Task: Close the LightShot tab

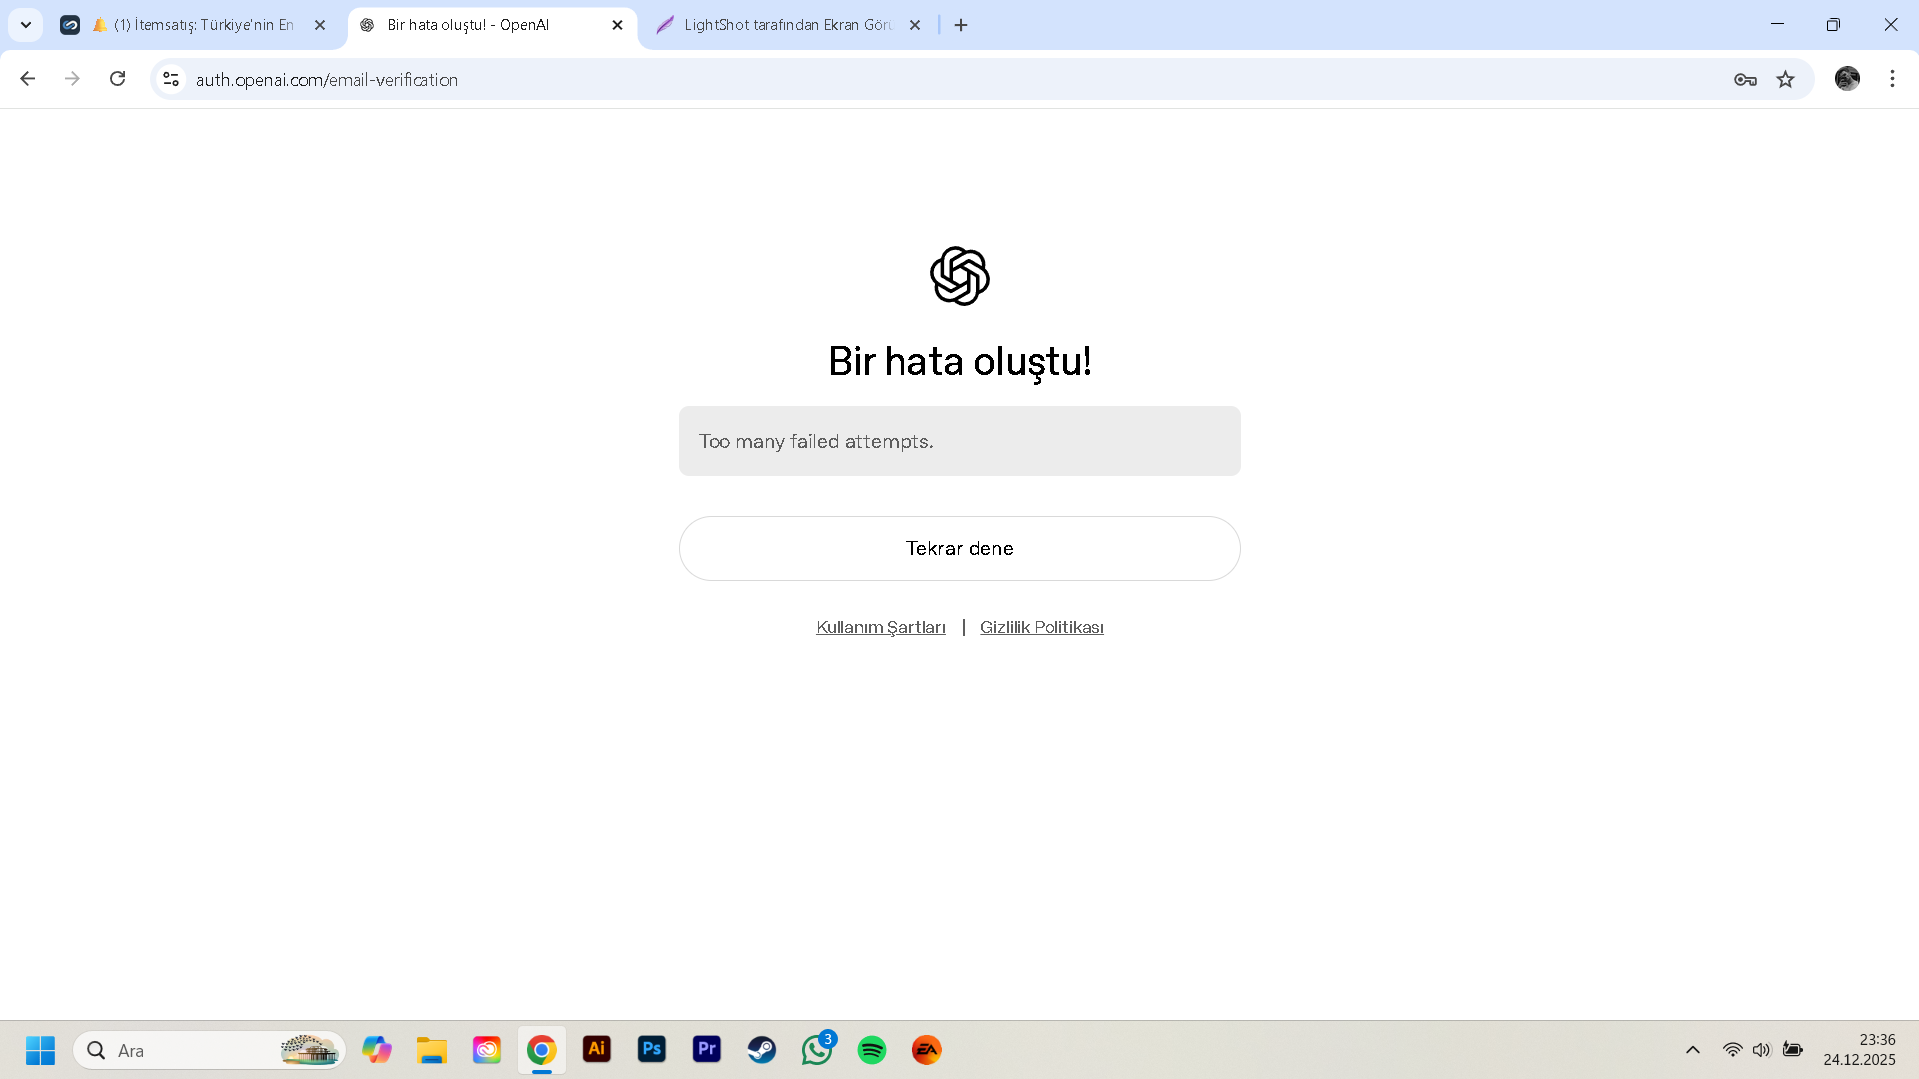Action: click(x=914, y=25)
